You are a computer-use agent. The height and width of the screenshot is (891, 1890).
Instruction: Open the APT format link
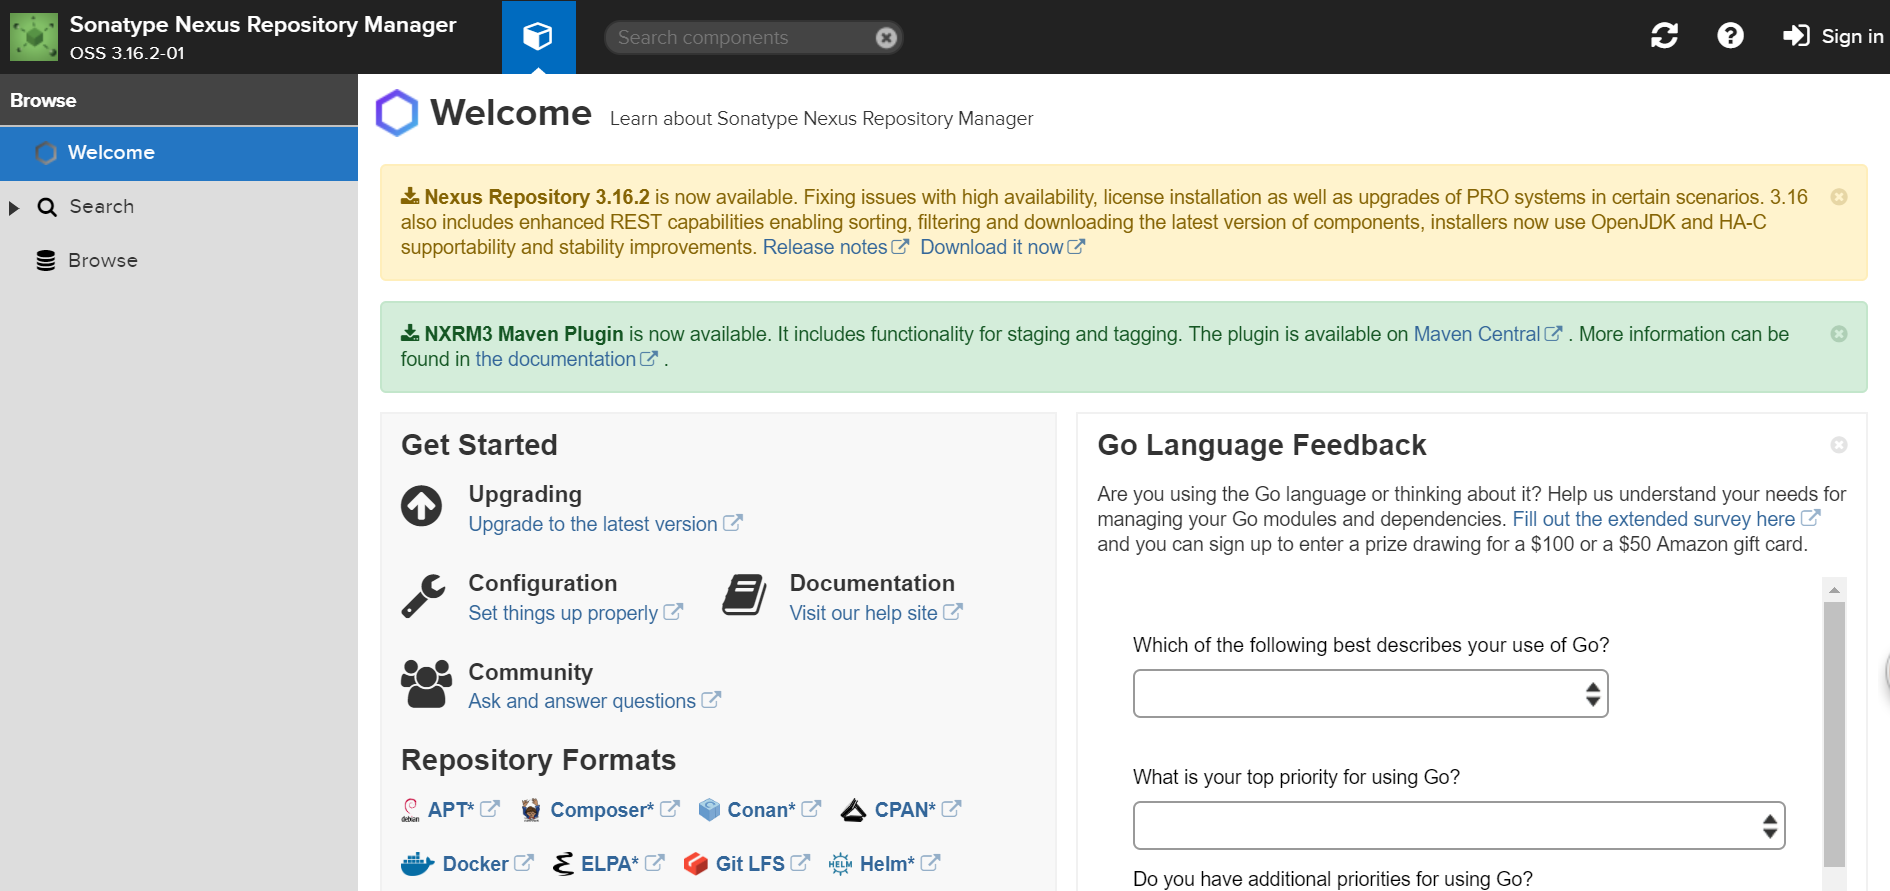(451, 810)
